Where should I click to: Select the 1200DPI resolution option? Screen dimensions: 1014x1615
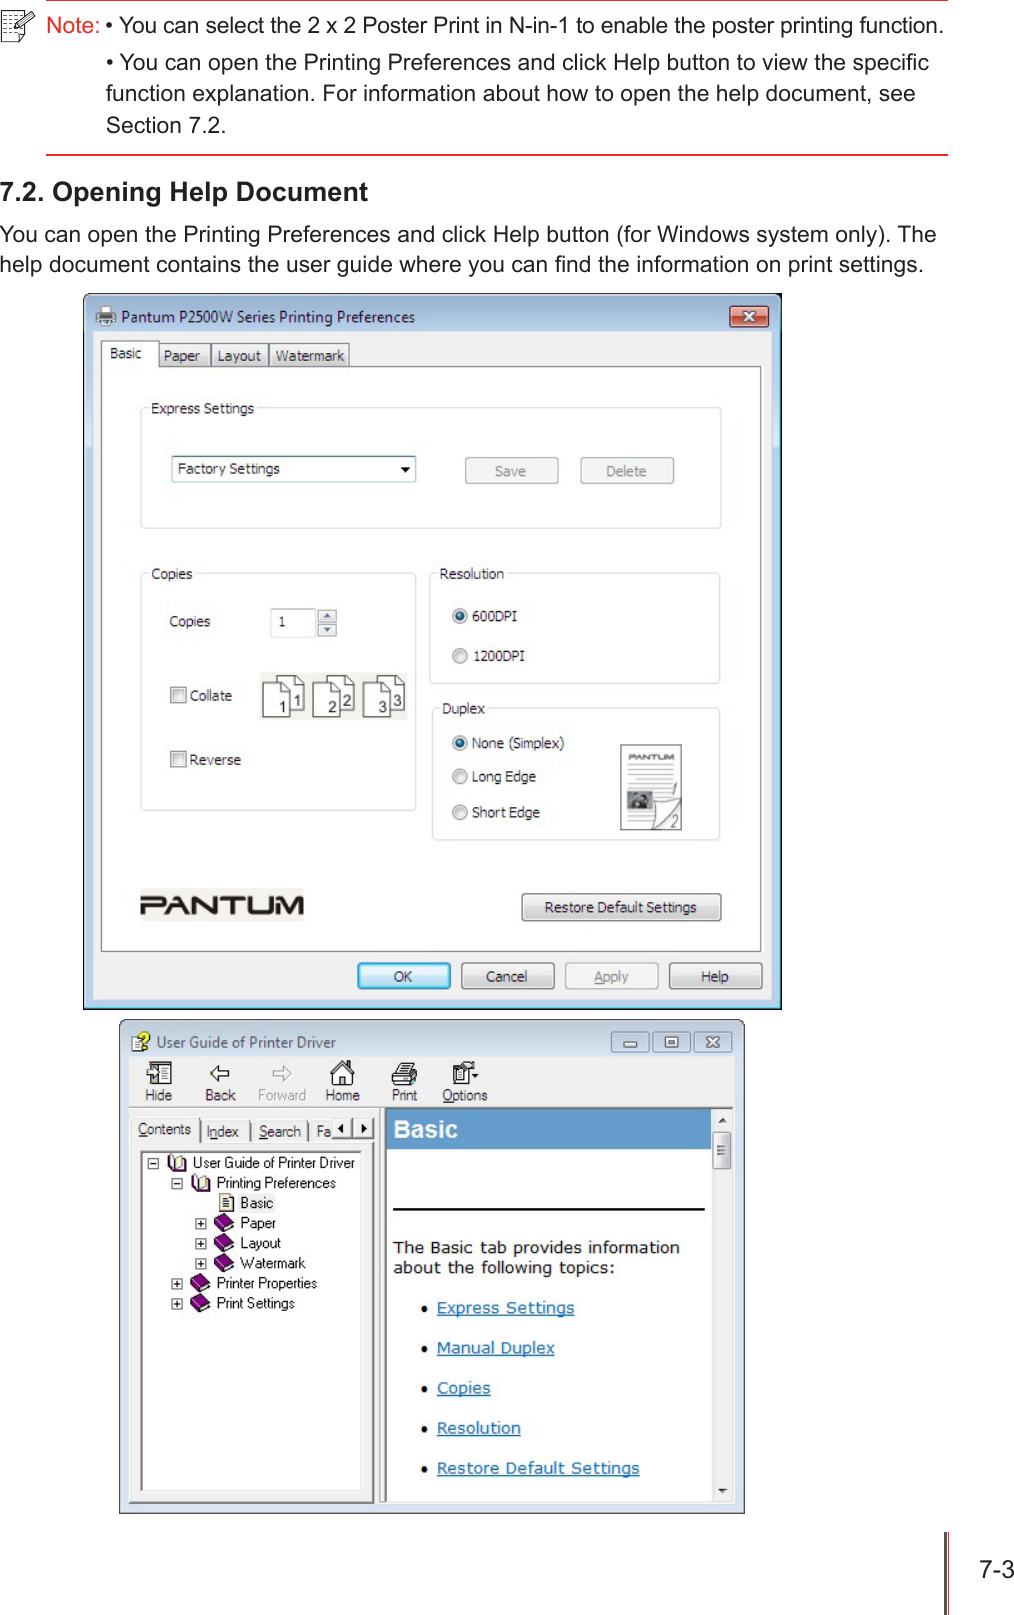[x=460, y=656]
